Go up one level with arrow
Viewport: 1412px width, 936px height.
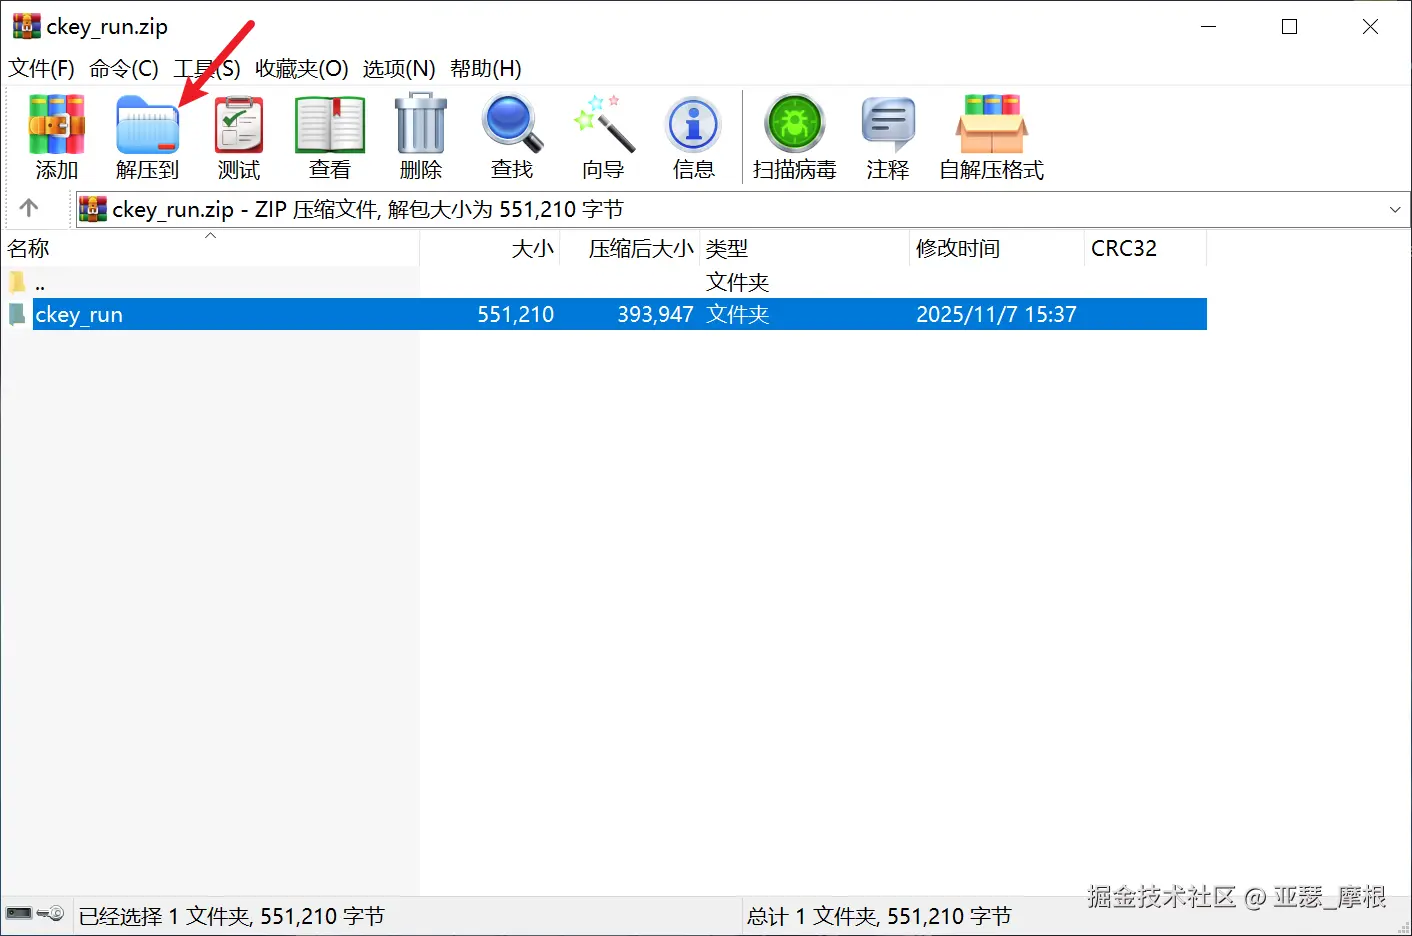coord(29,208)
